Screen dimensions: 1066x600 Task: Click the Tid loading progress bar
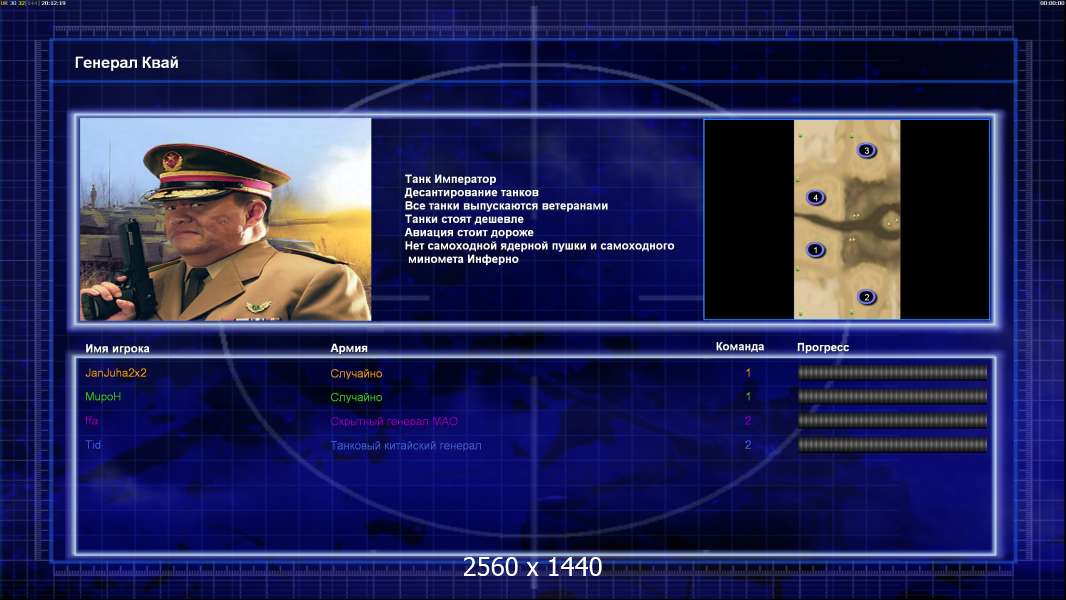point(892,445)
